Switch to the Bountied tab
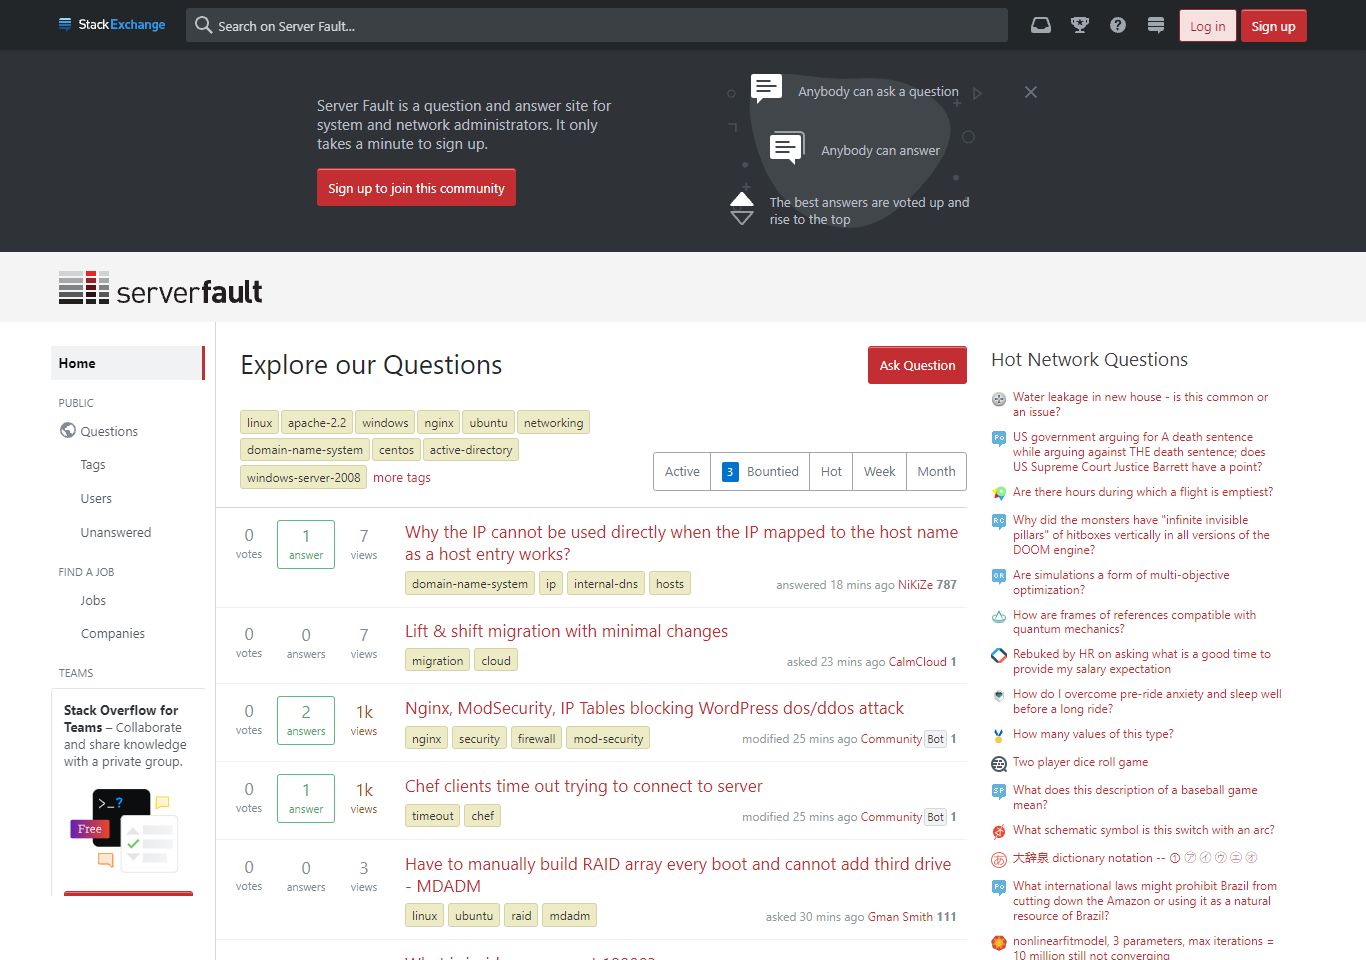This screenshot has height=960, width=1366. point(760,472)
